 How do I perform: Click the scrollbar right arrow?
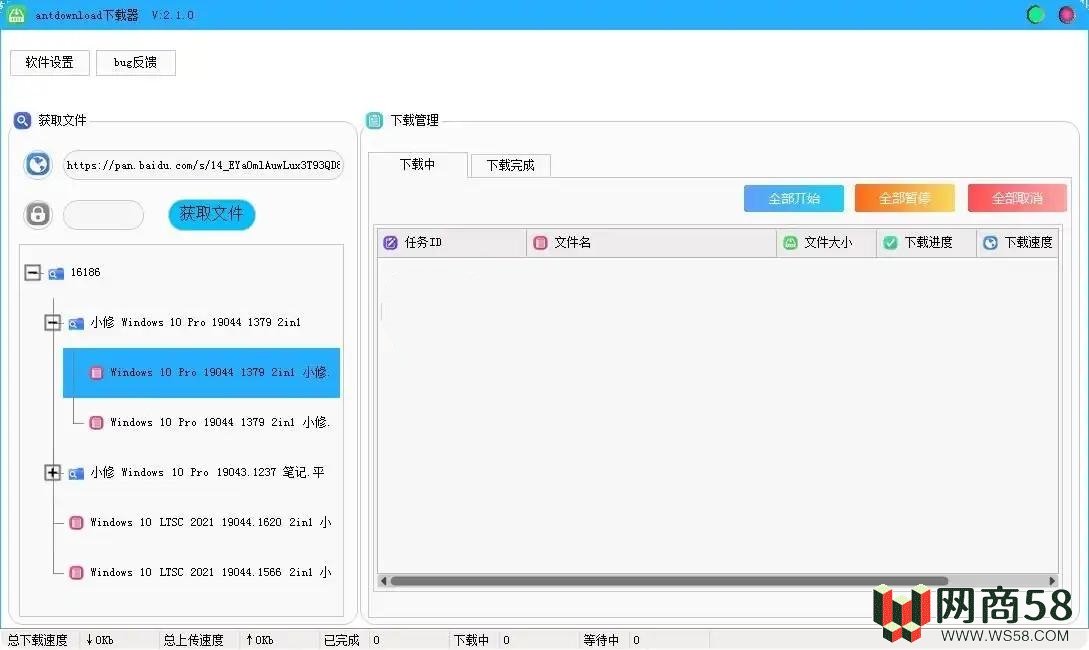tap(1052, 581)
